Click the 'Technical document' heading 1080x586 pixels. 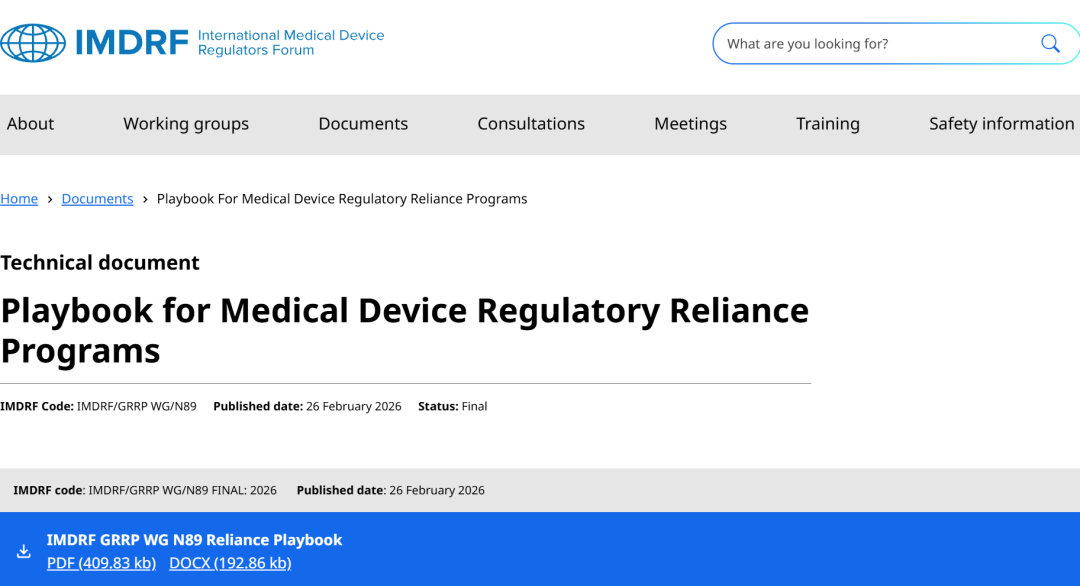pos(100,262)
